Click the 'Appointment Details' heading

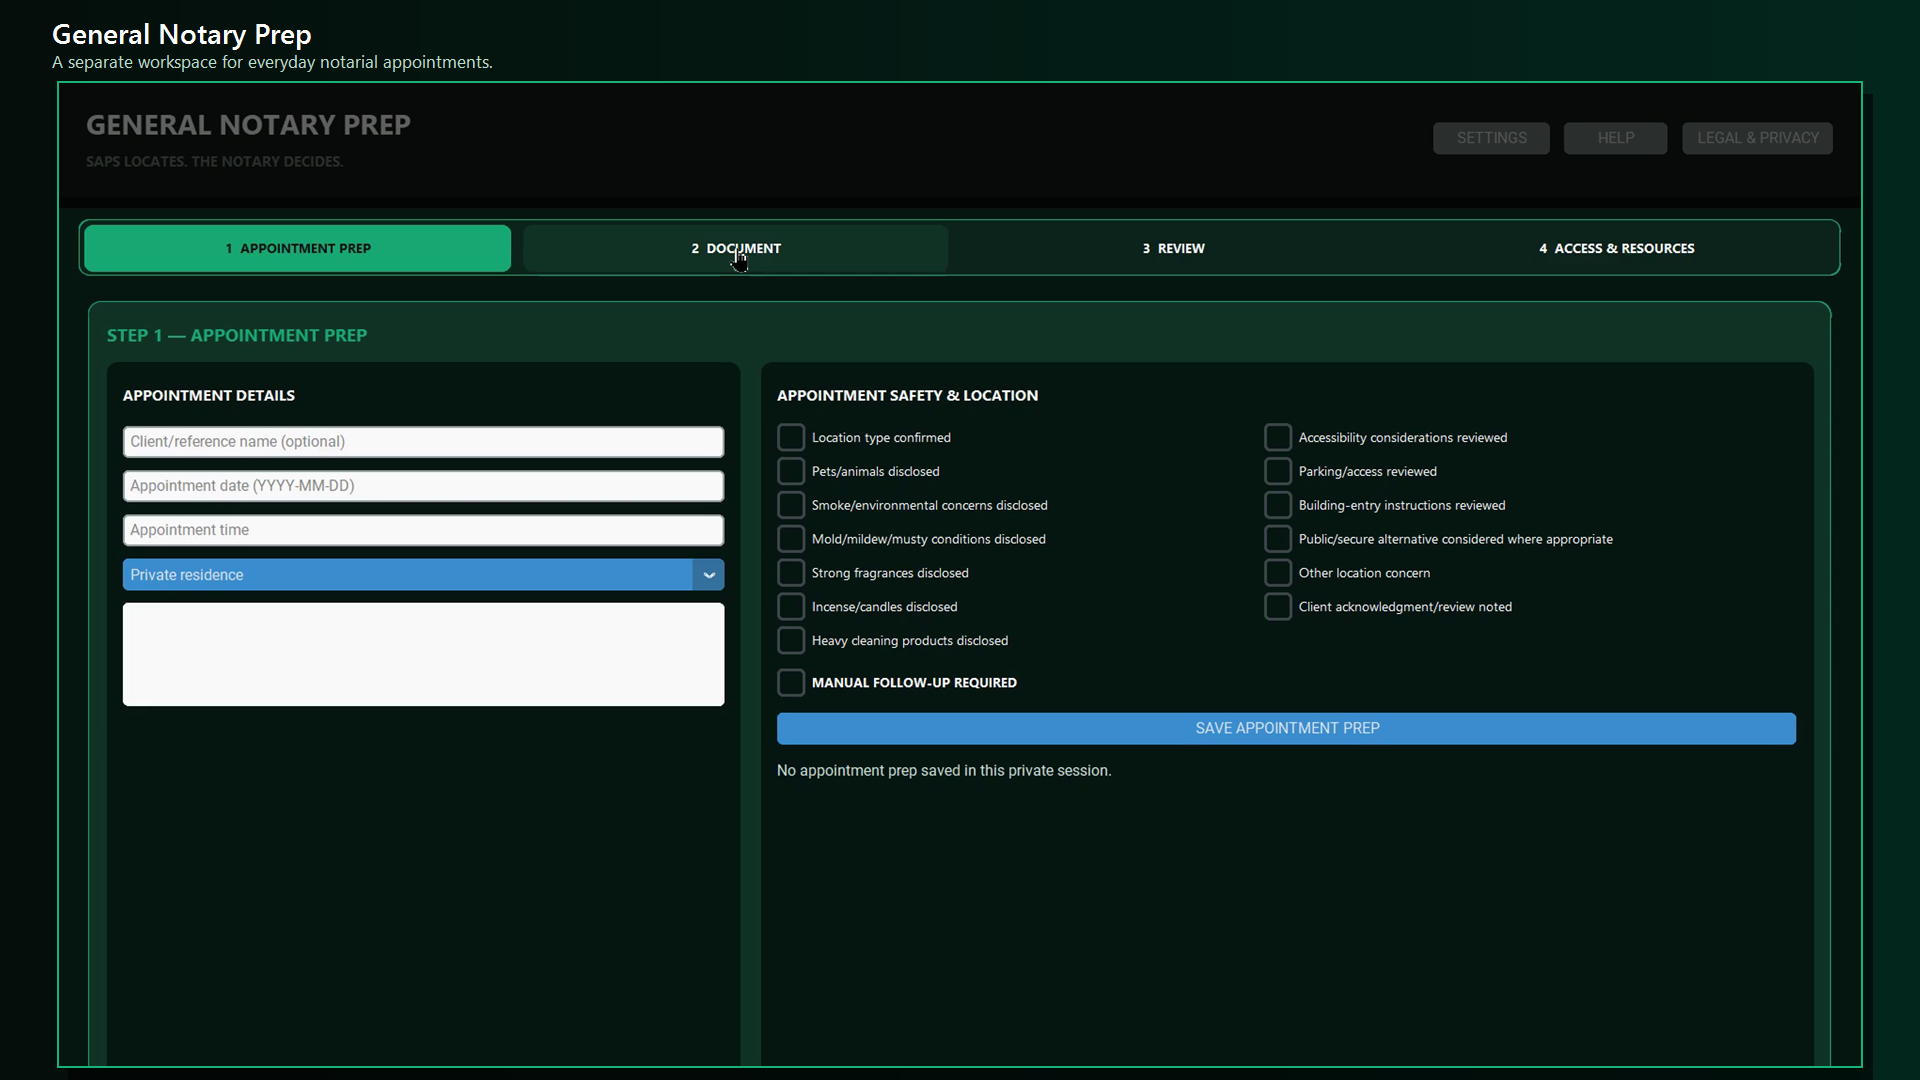[209, 396]
